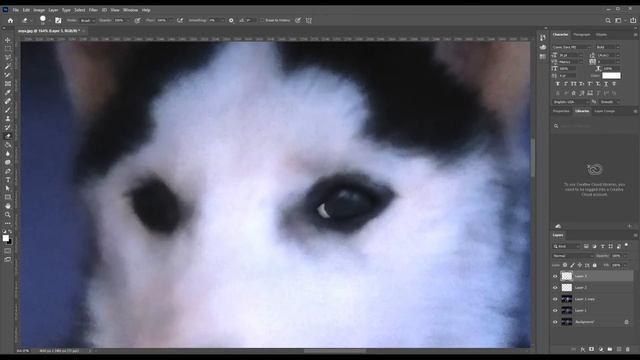Open the Filter menu
Viewport: 640px width, 360px height.
(93, 10)
